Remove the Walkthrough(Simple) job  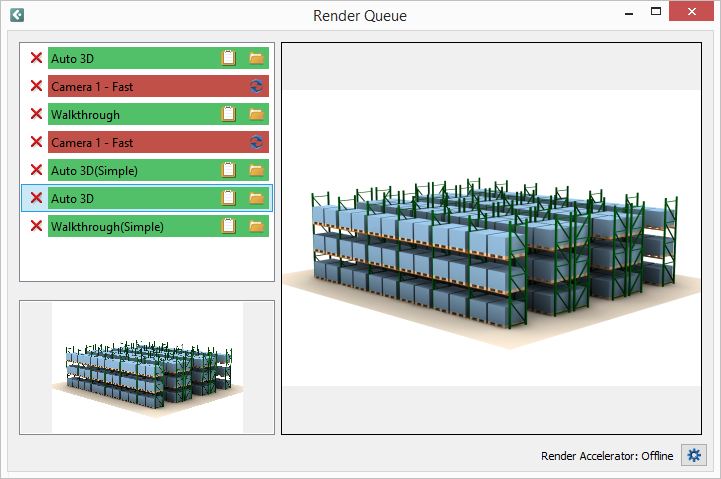tap(36, 226)
